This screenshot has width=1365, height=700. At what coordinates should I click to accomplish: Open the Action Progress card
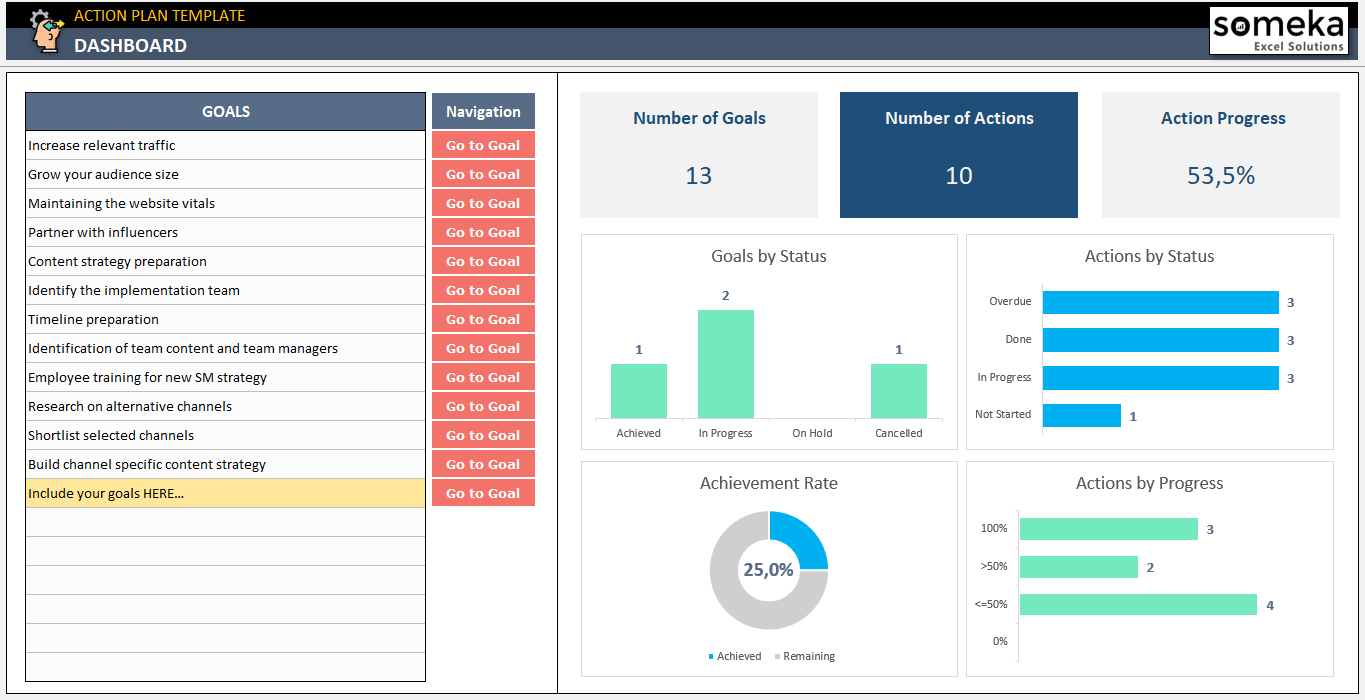tap(1220, 155)
